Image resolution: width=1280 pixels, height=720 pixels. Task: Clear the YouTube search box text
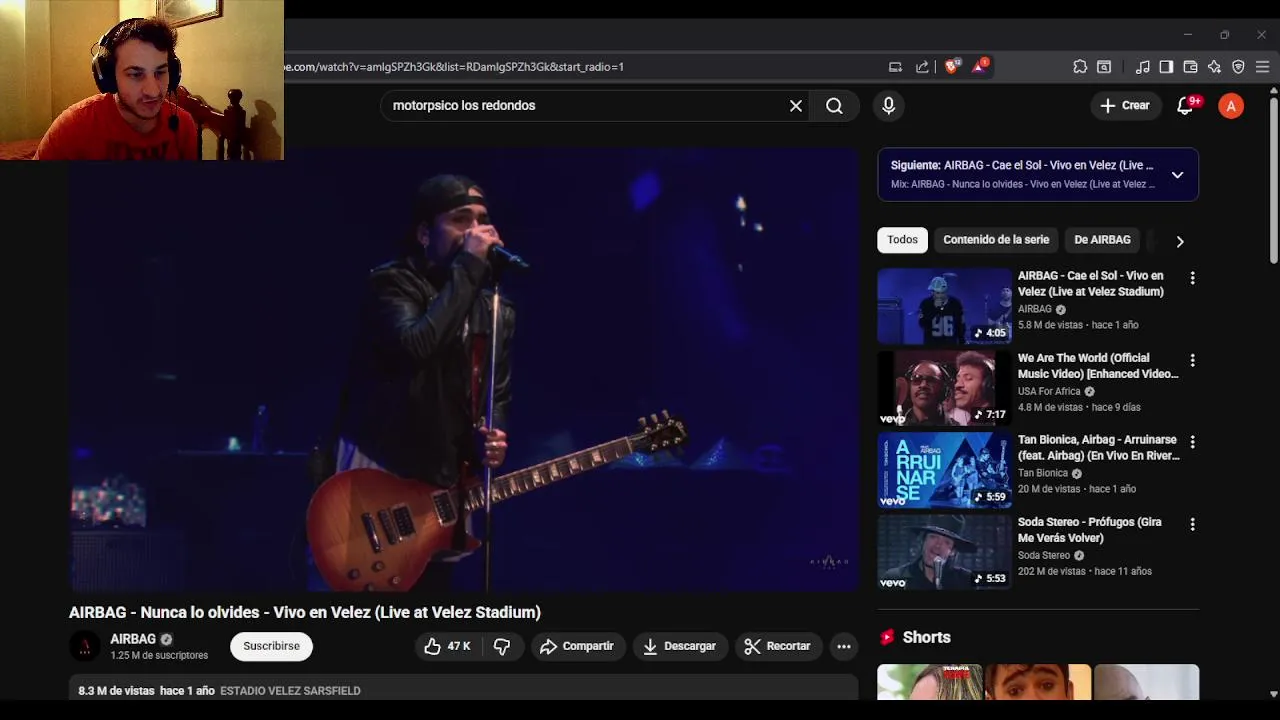point(796,106)
